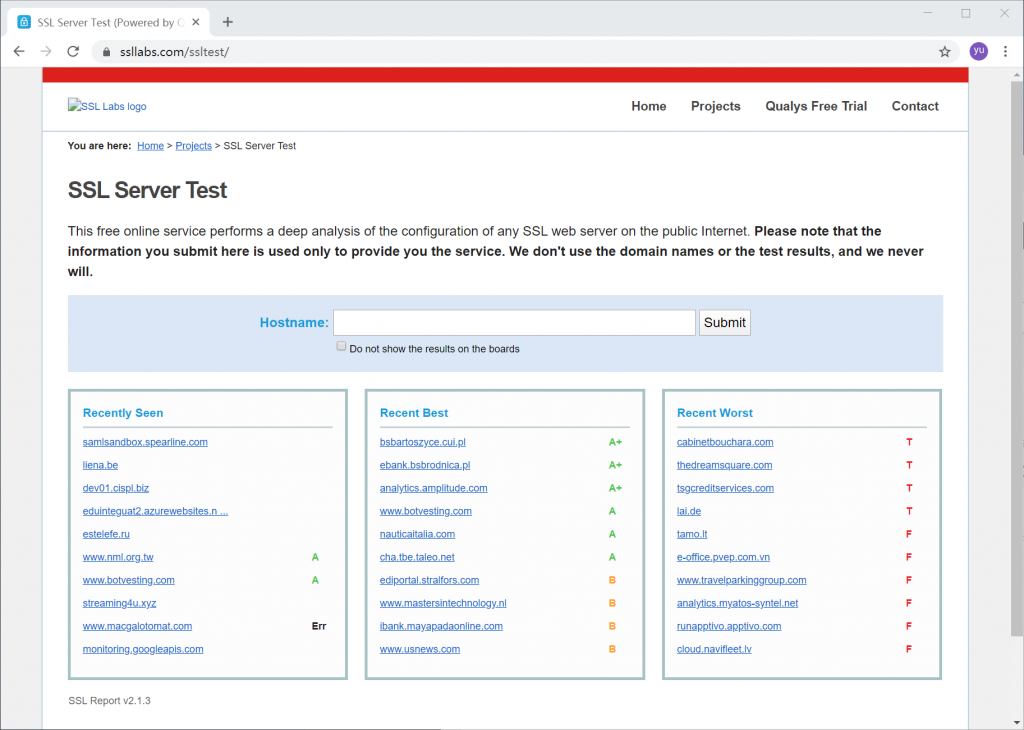Open the Projects menu item
Image resolution: width=1024 pixels, height=730 pixels.
[715, 106]
